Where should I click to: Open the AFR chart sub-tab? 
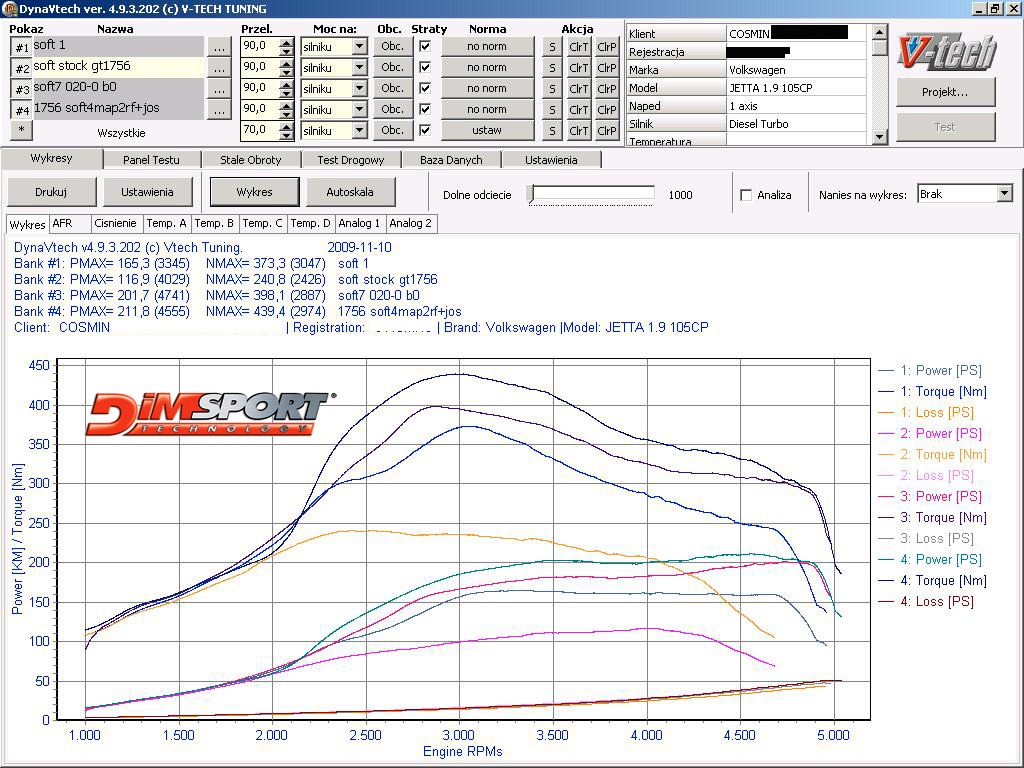[x=63, y=224]
